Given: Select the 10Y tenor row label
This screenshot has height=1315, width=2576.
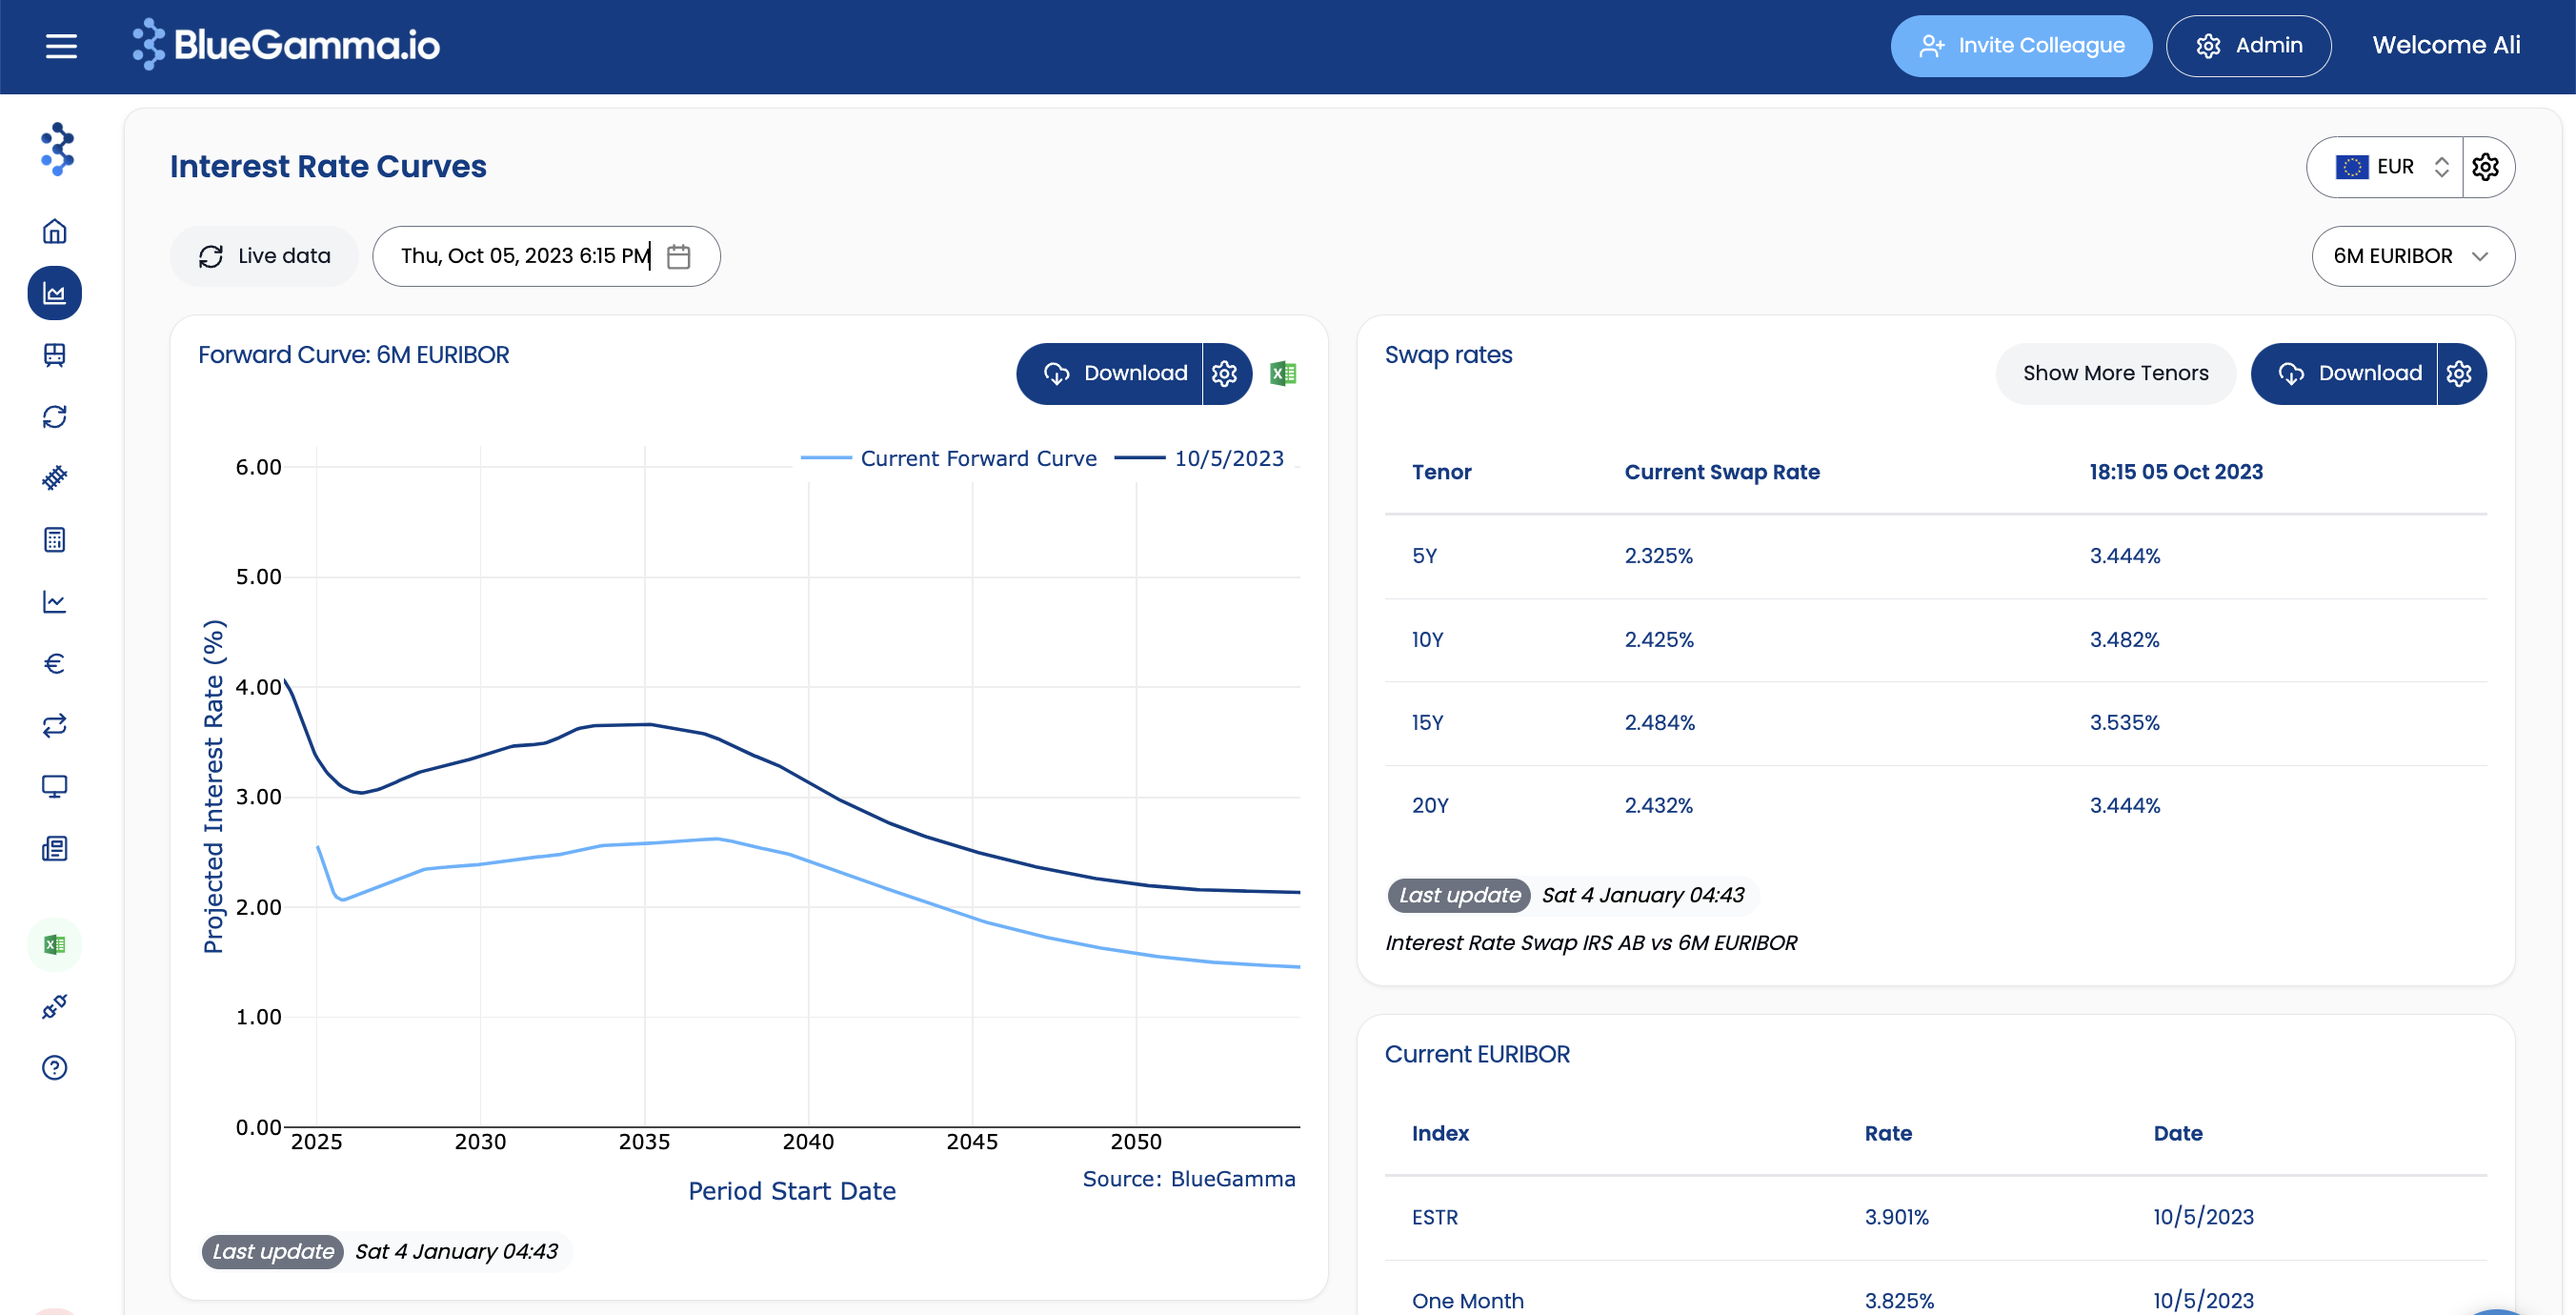Looking at the screenshot, I should (x=1428, y=640).
